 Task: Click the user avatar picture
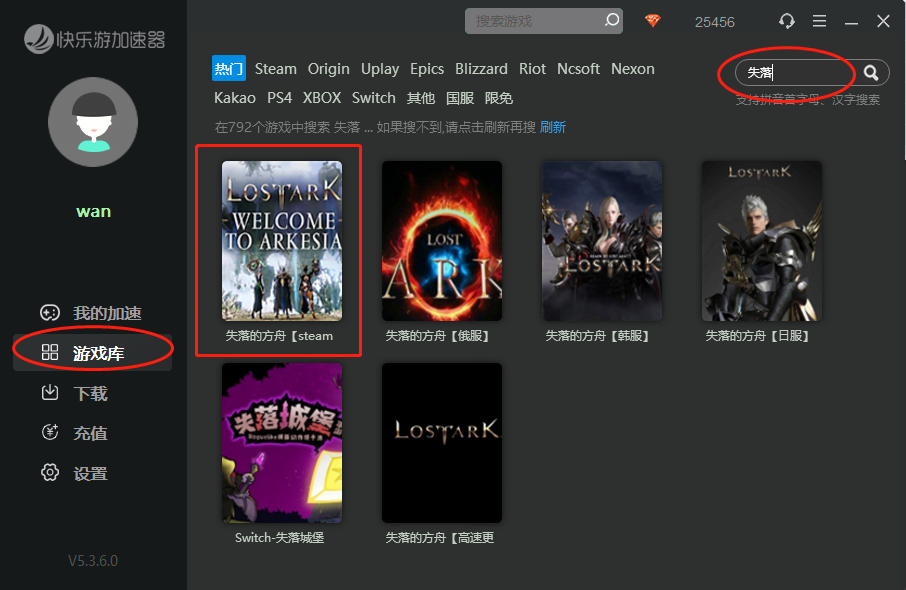[93, 122]
